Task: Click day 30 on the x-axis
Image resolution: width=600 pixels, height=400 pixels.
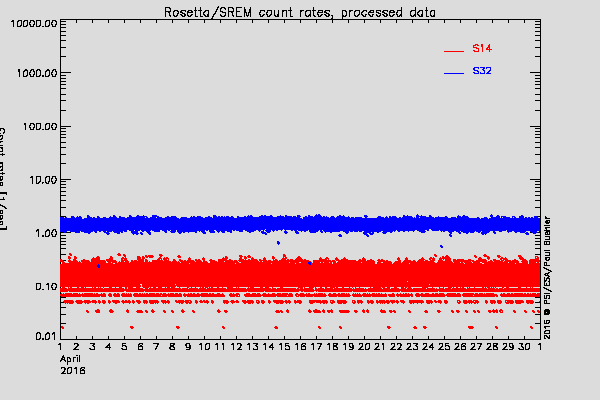Action: [524, 347]
